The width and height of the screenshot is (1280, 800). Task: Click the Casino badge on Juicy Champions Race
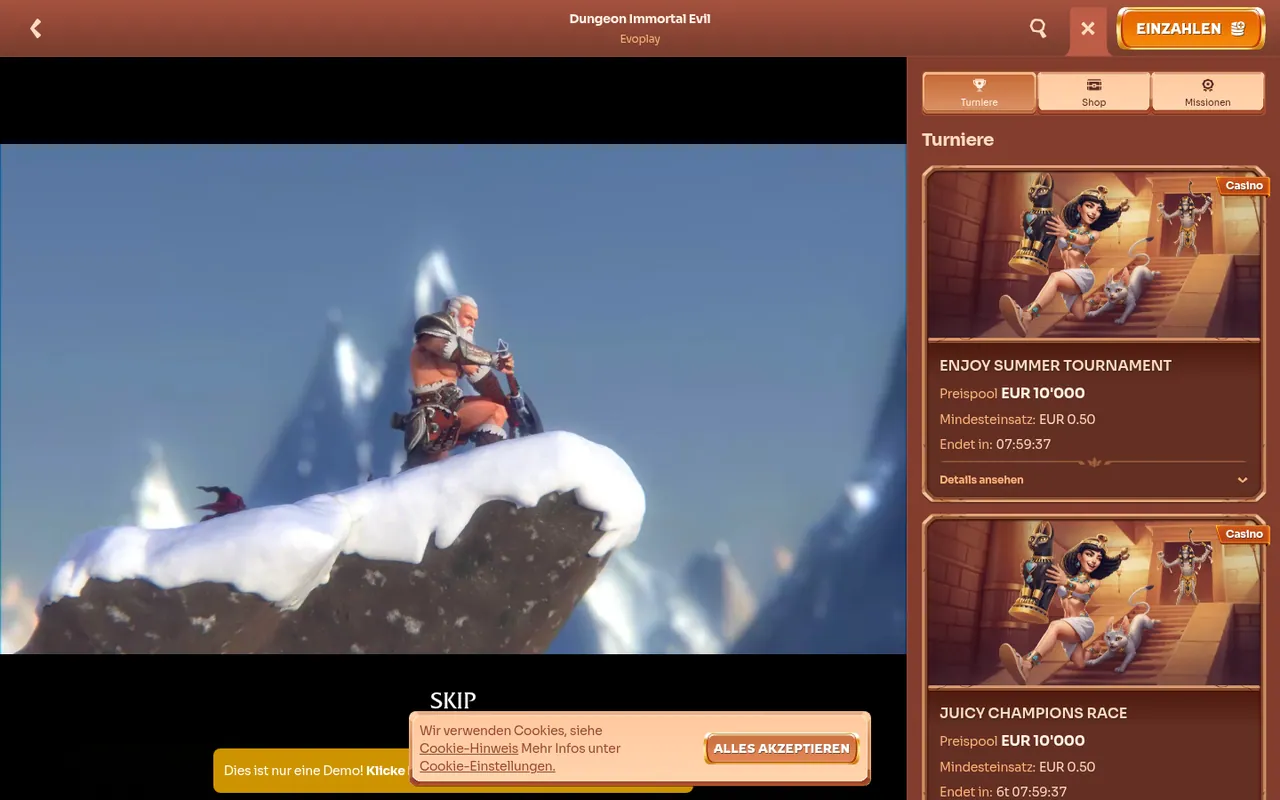pos(1244,534)
